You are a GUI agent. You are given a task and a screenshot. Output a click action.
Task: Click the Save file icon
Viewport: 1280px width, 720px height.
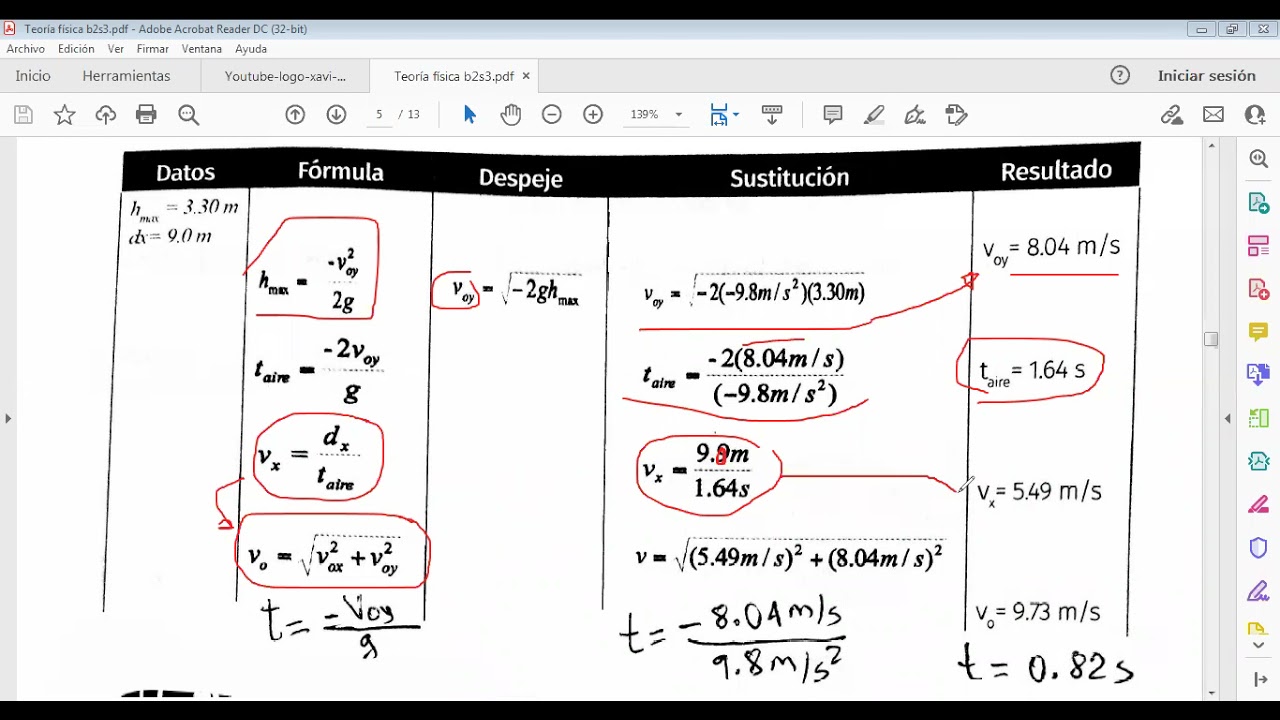coord(23,115)
